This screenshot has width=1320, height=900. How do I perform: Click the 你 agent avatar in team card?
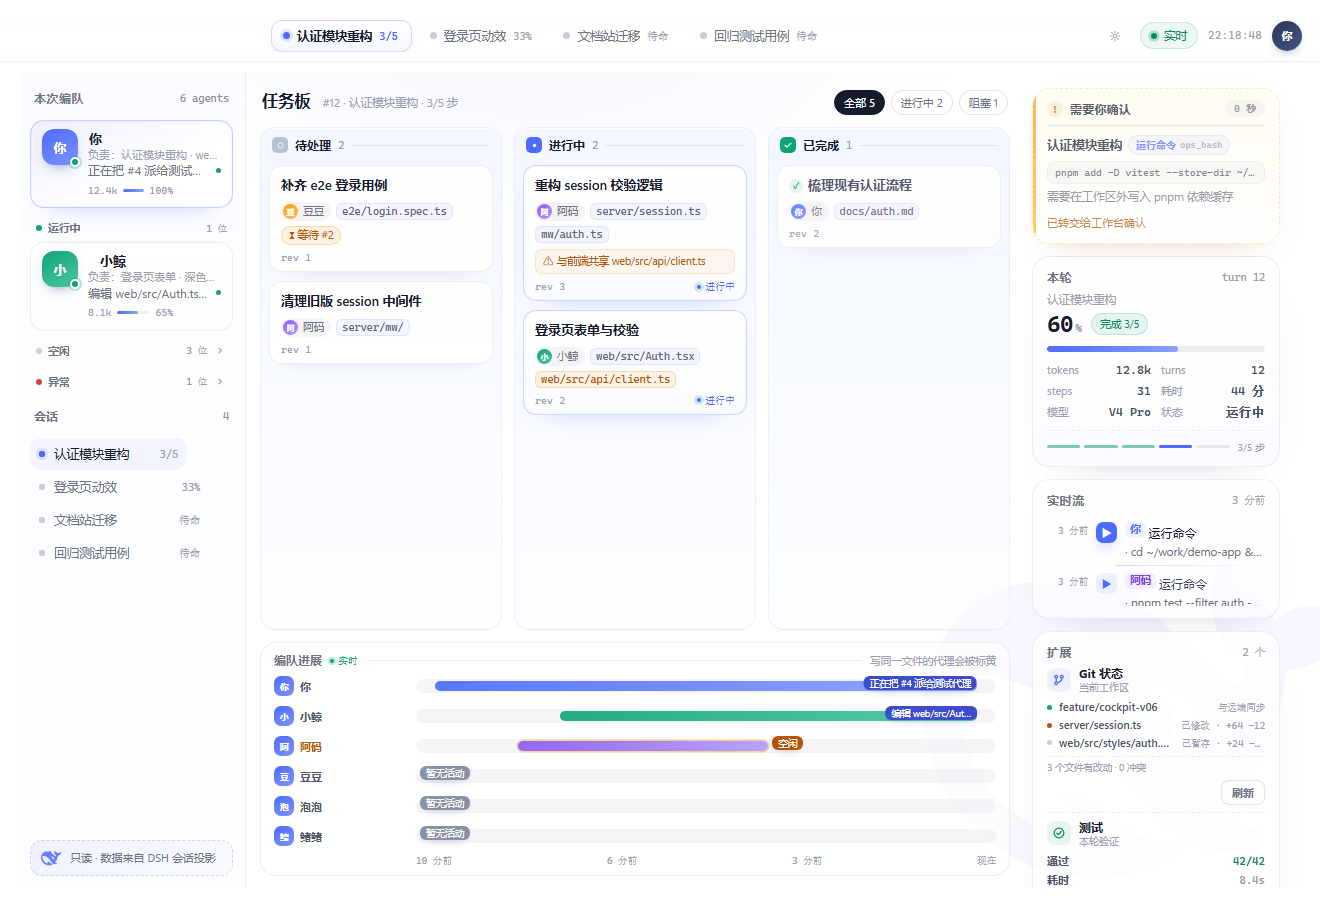point(60,147)
